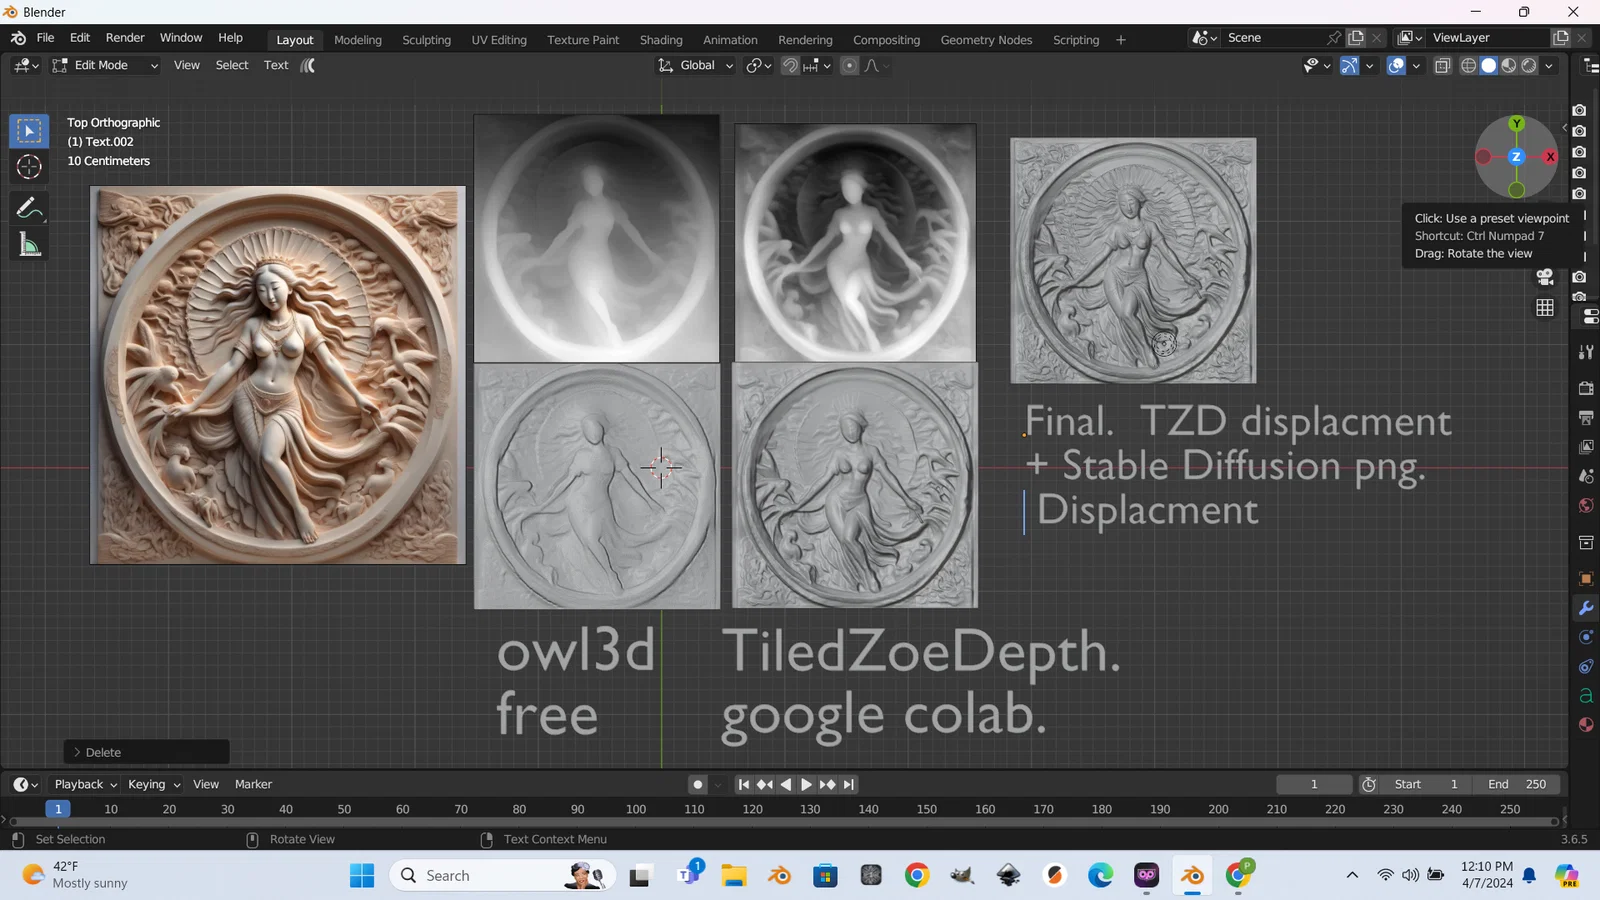
Task: Toggle viewport overlays
Action: click(1396, 66)
